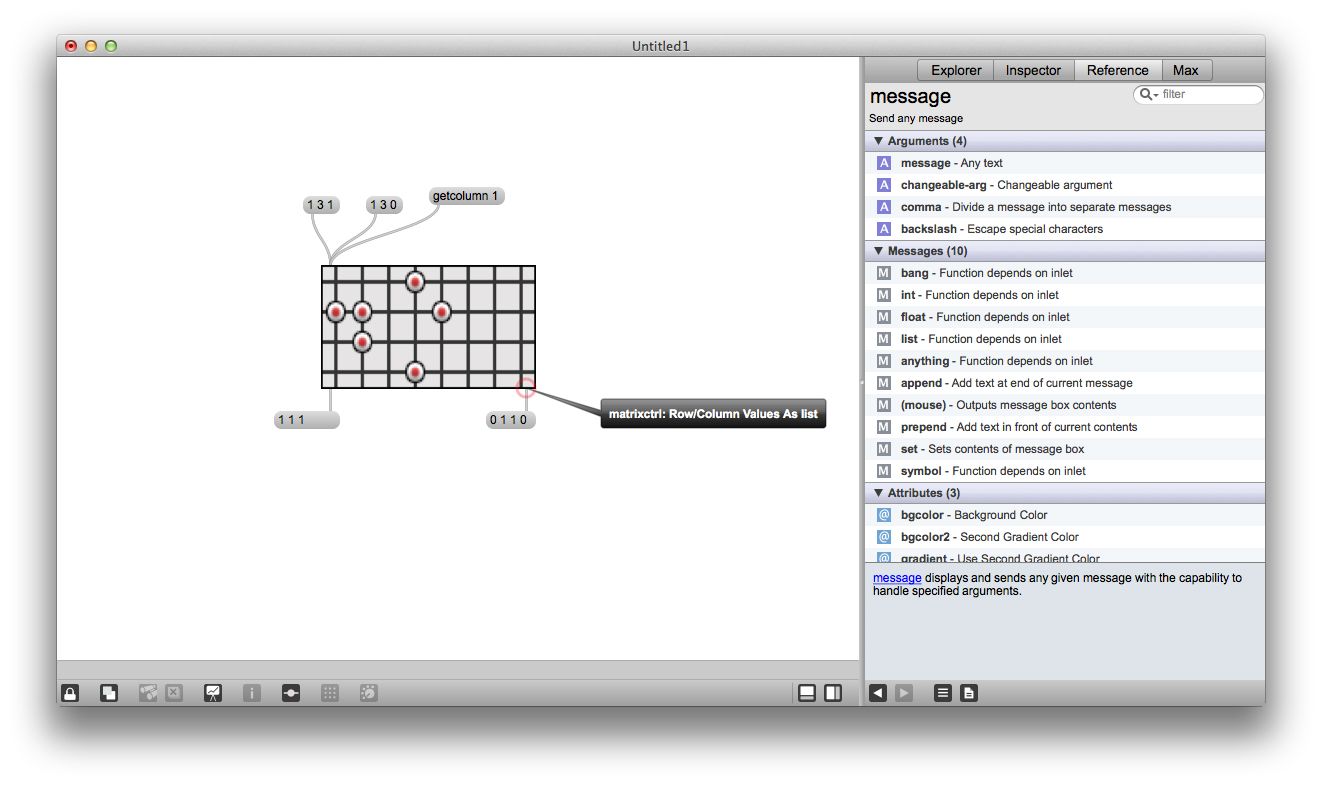Open the filter search options magnifier
The width and height of the screenshot is (1322, 785).
coord(1146,94)
